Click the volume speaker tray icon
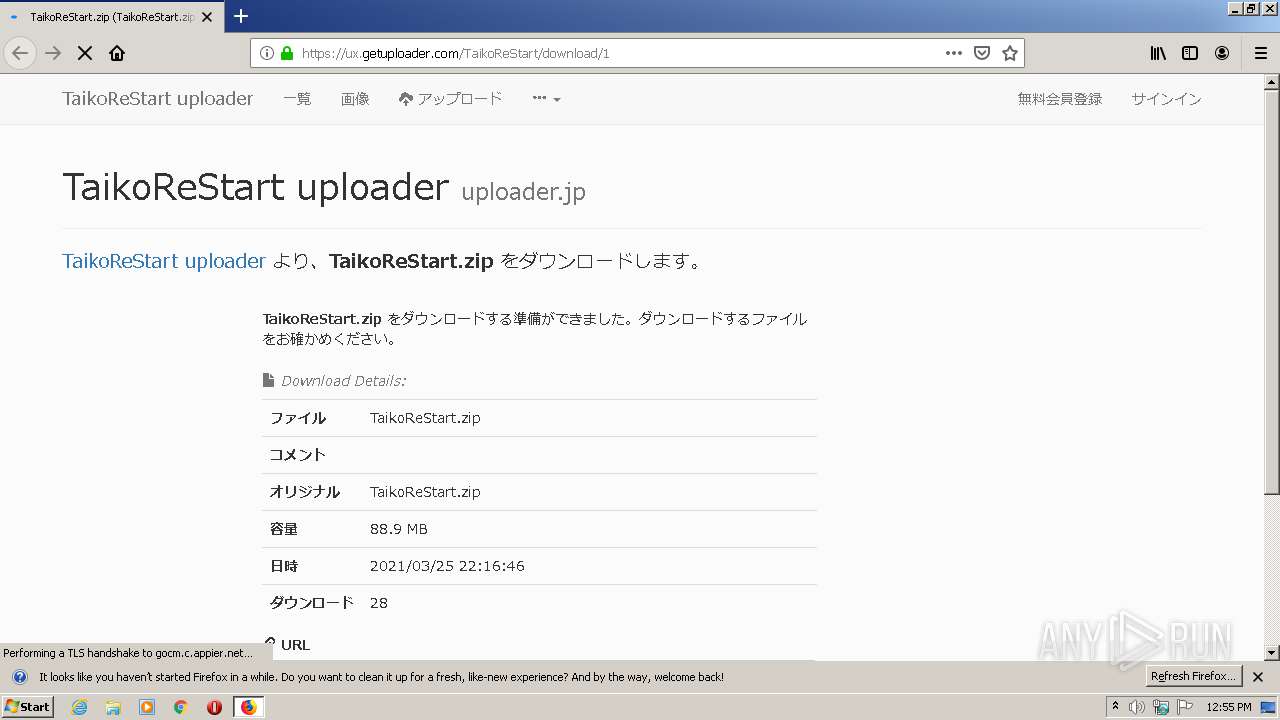 click(1137, 707)
